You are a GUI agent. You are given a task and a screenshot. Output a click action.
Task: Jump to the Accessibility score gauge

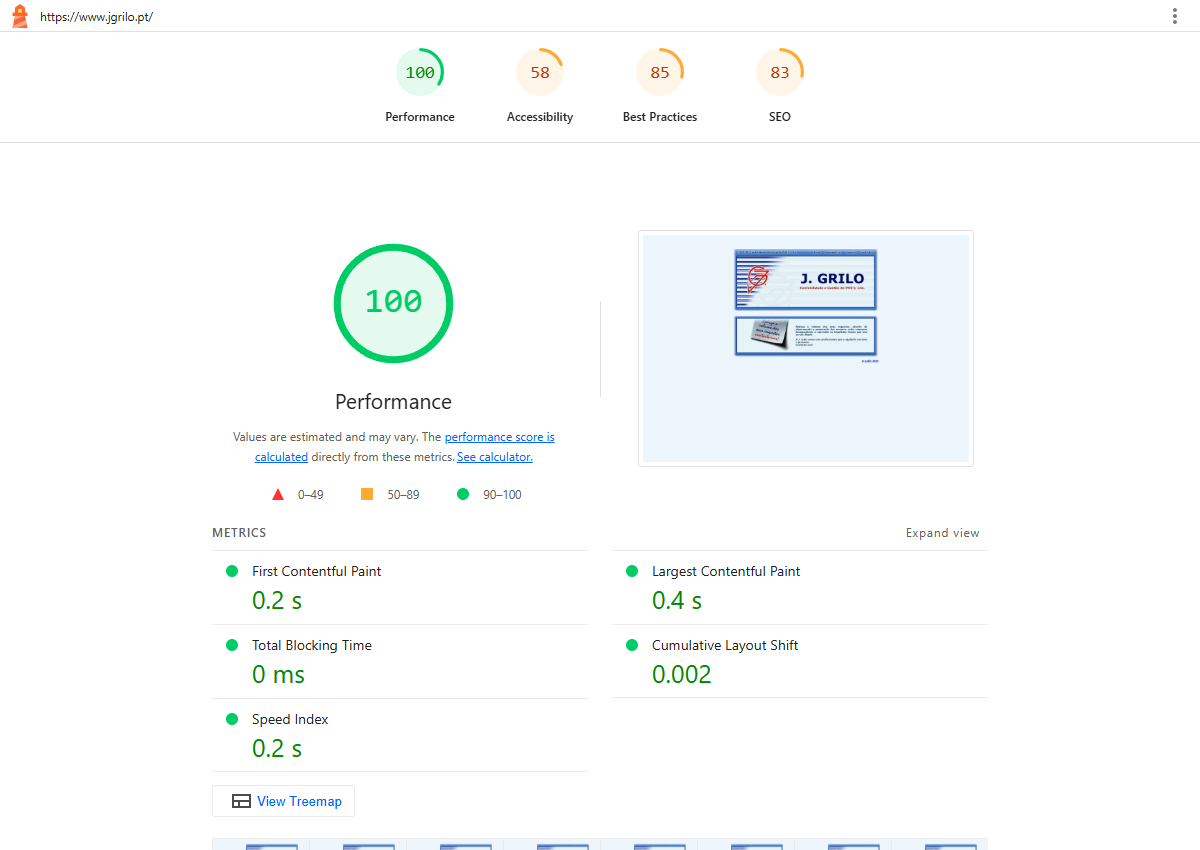click(x=540, y=86)
